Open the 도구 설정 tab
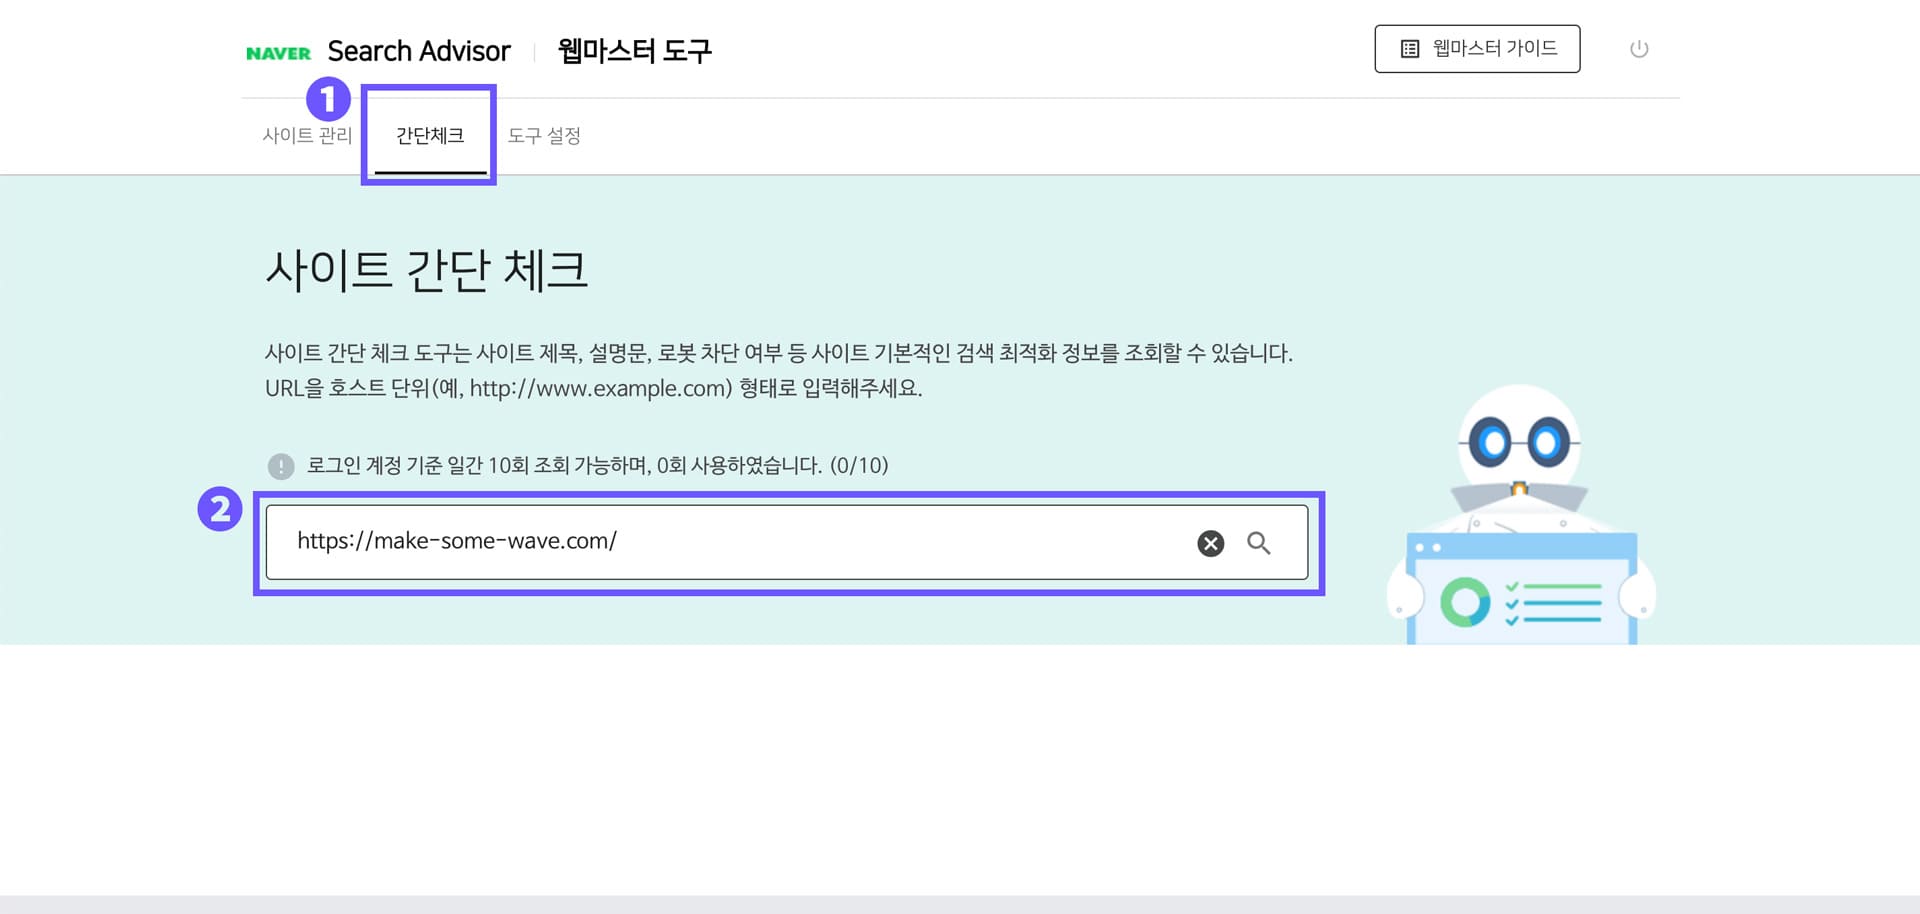 (x=545, y=136)
